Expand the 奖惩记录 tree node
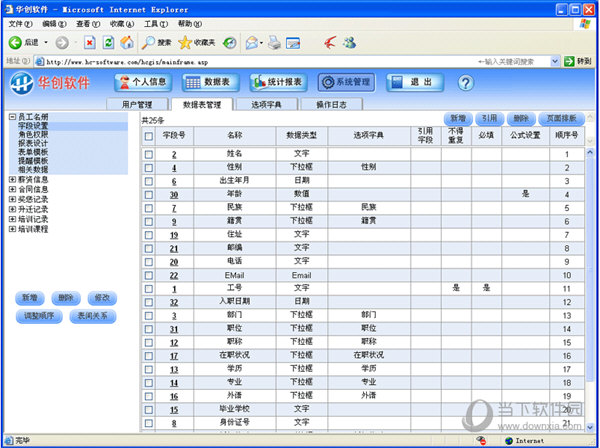 coord(12,199)
